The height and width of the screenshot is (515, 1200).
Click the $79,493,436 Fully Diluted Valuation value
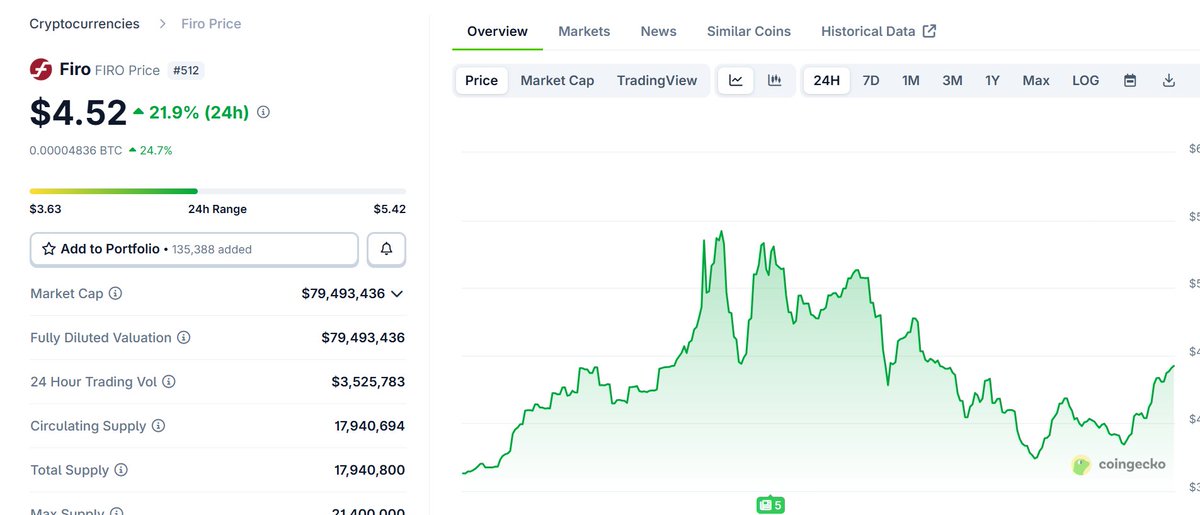tap(363, 338)
